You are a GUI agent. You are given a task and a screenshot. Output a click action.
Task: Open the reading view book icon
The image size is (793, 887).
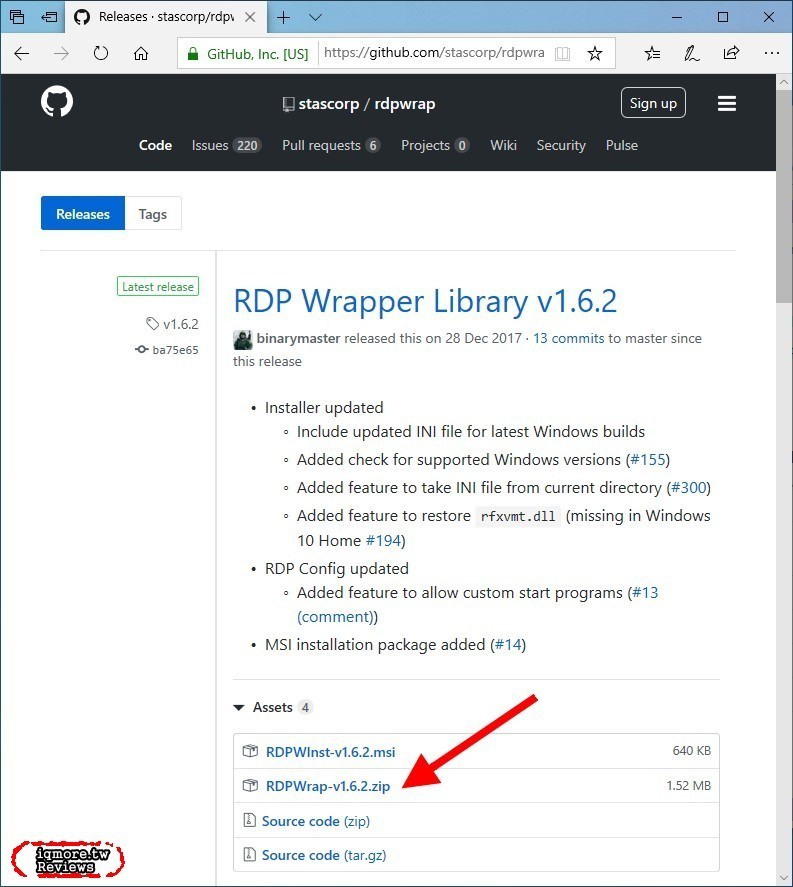[564, 53]
